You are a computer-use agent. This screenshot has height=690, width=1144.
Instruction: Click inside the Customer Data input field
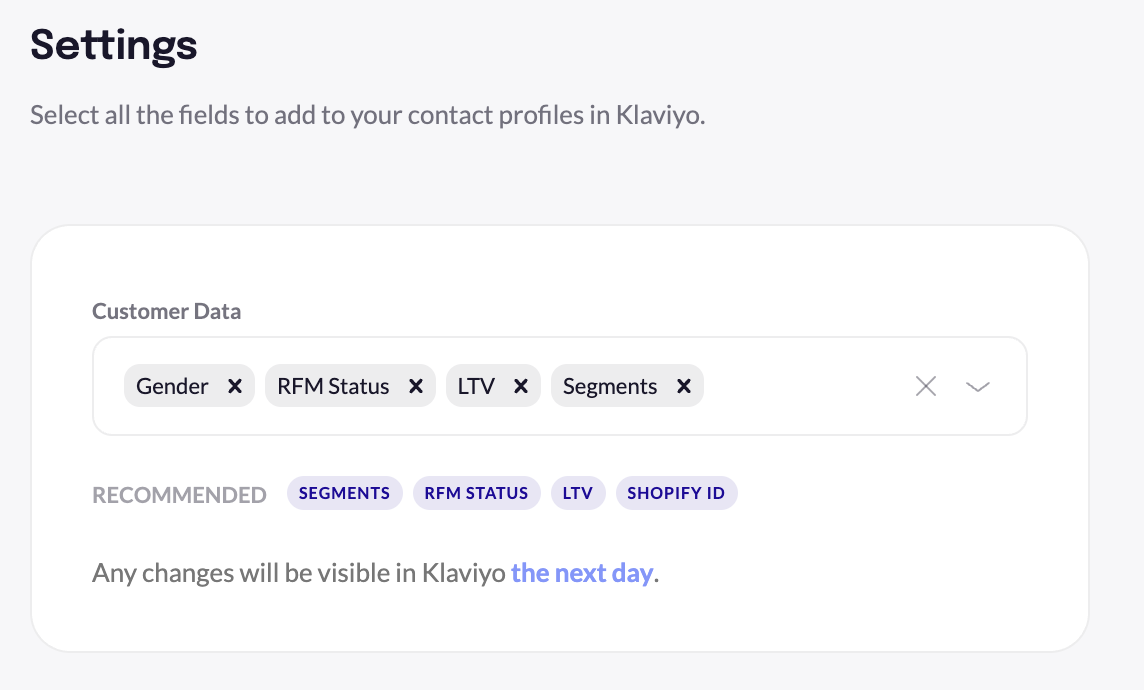[x=800, y=386]
